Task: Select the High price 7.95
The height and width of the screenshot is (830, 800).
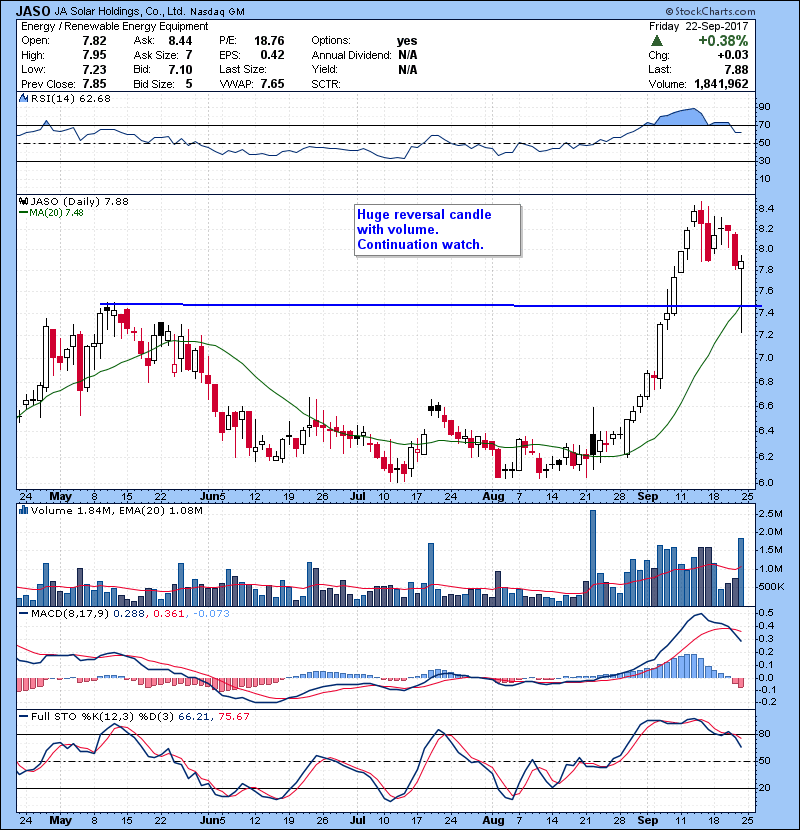Action: pyautogui.click(x=94, y=55)
